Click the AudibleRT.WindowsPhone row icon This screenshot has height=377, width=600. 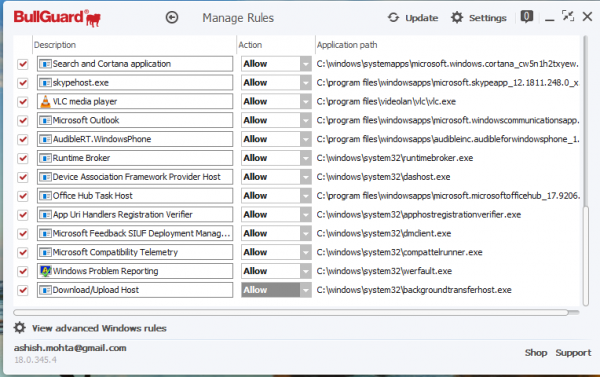(46, 139)
